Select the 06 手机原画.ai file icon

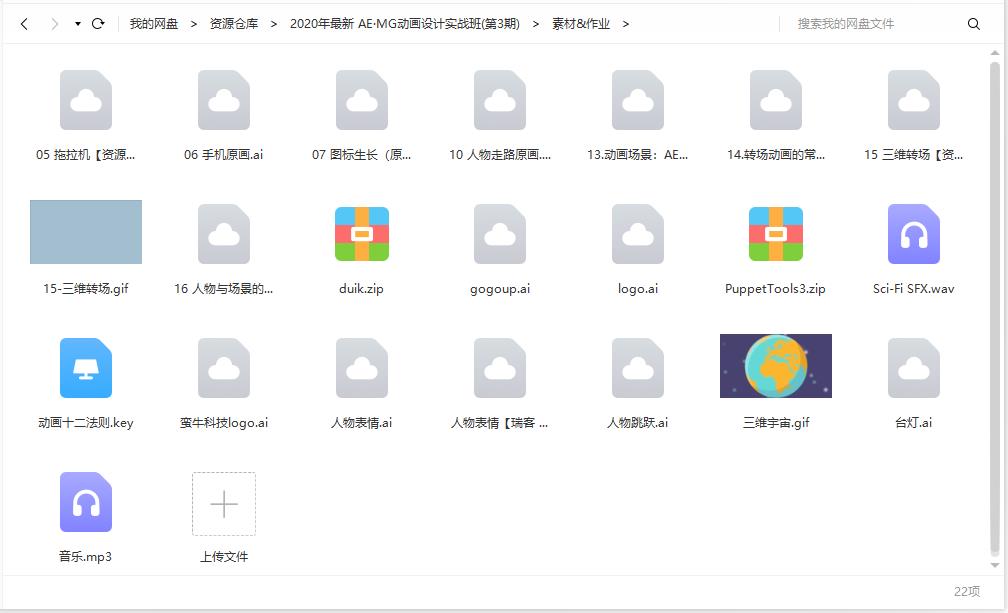[x=224, y=100]
